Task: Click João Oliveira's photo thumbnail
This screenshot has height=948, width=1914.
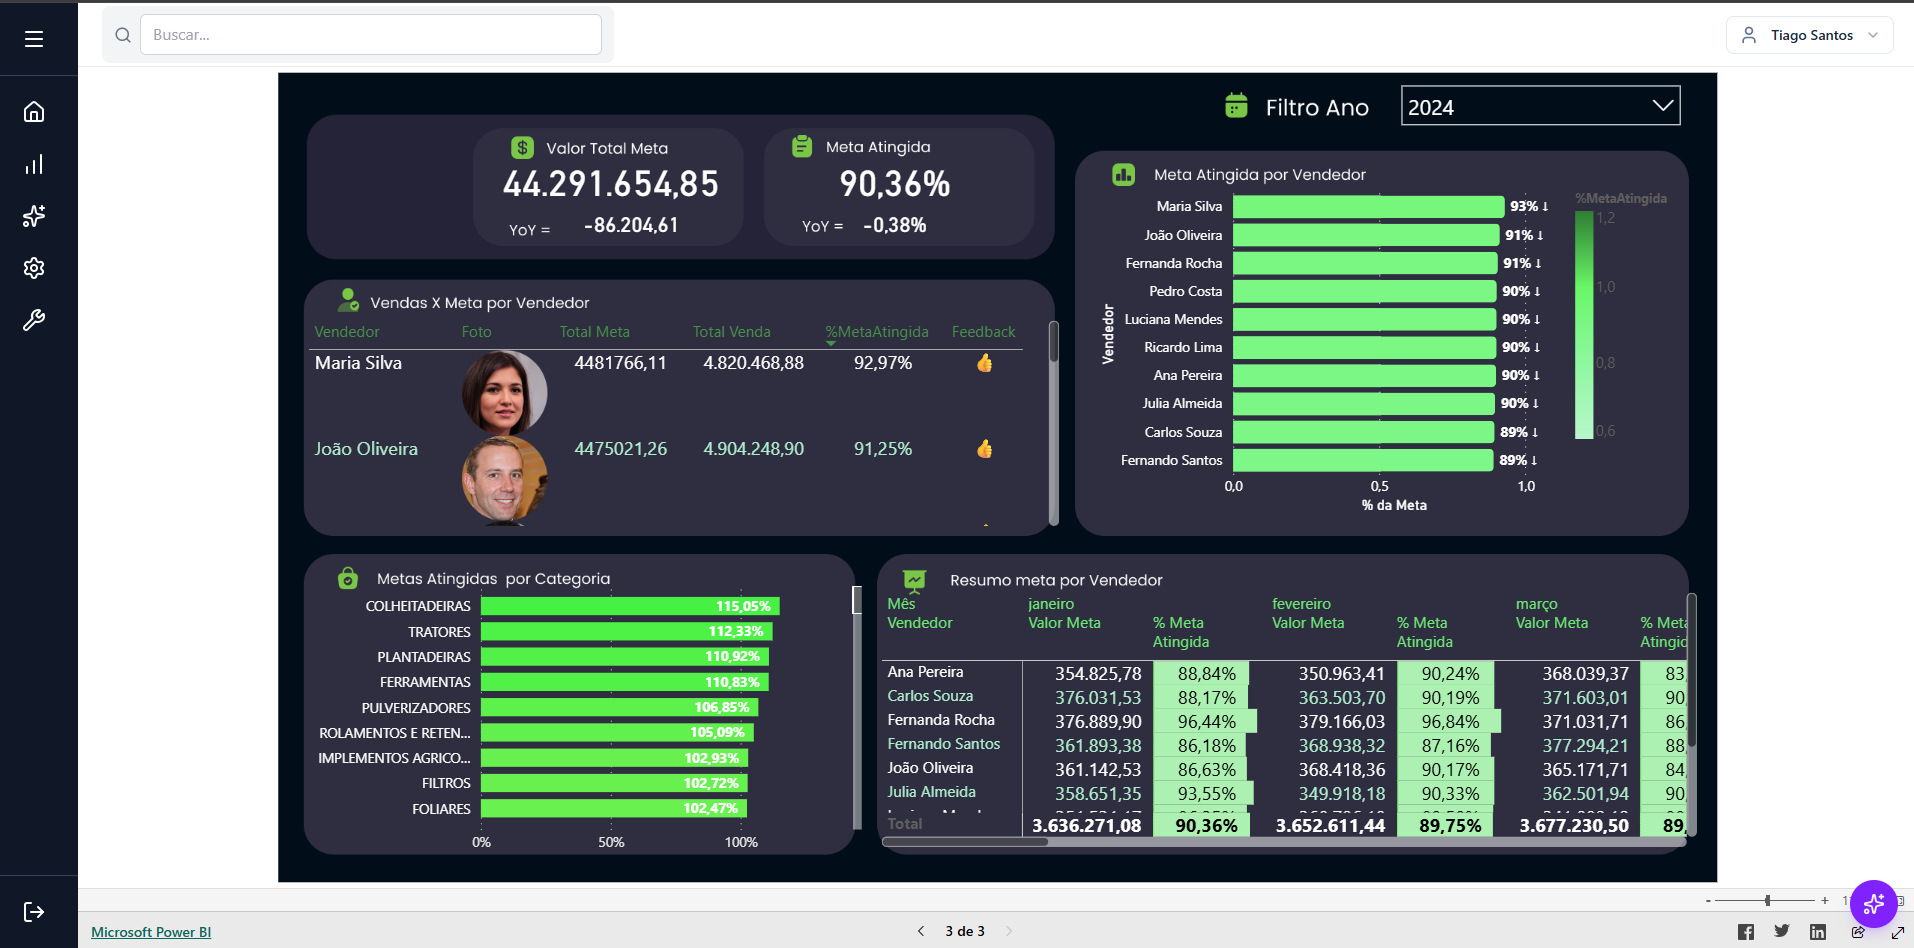Action: [x=504, y=480]
